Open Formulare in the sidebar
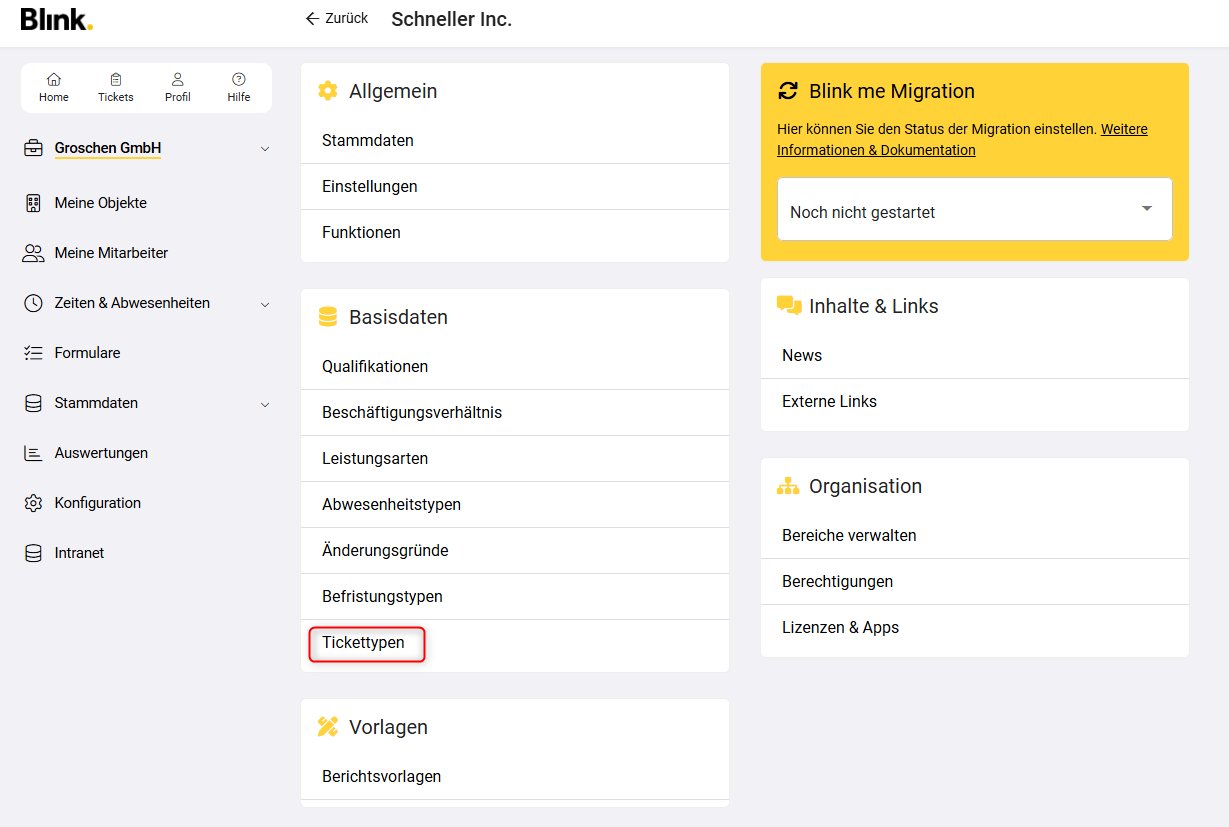This screenshot has height=827, width=1229. [87, 353]
